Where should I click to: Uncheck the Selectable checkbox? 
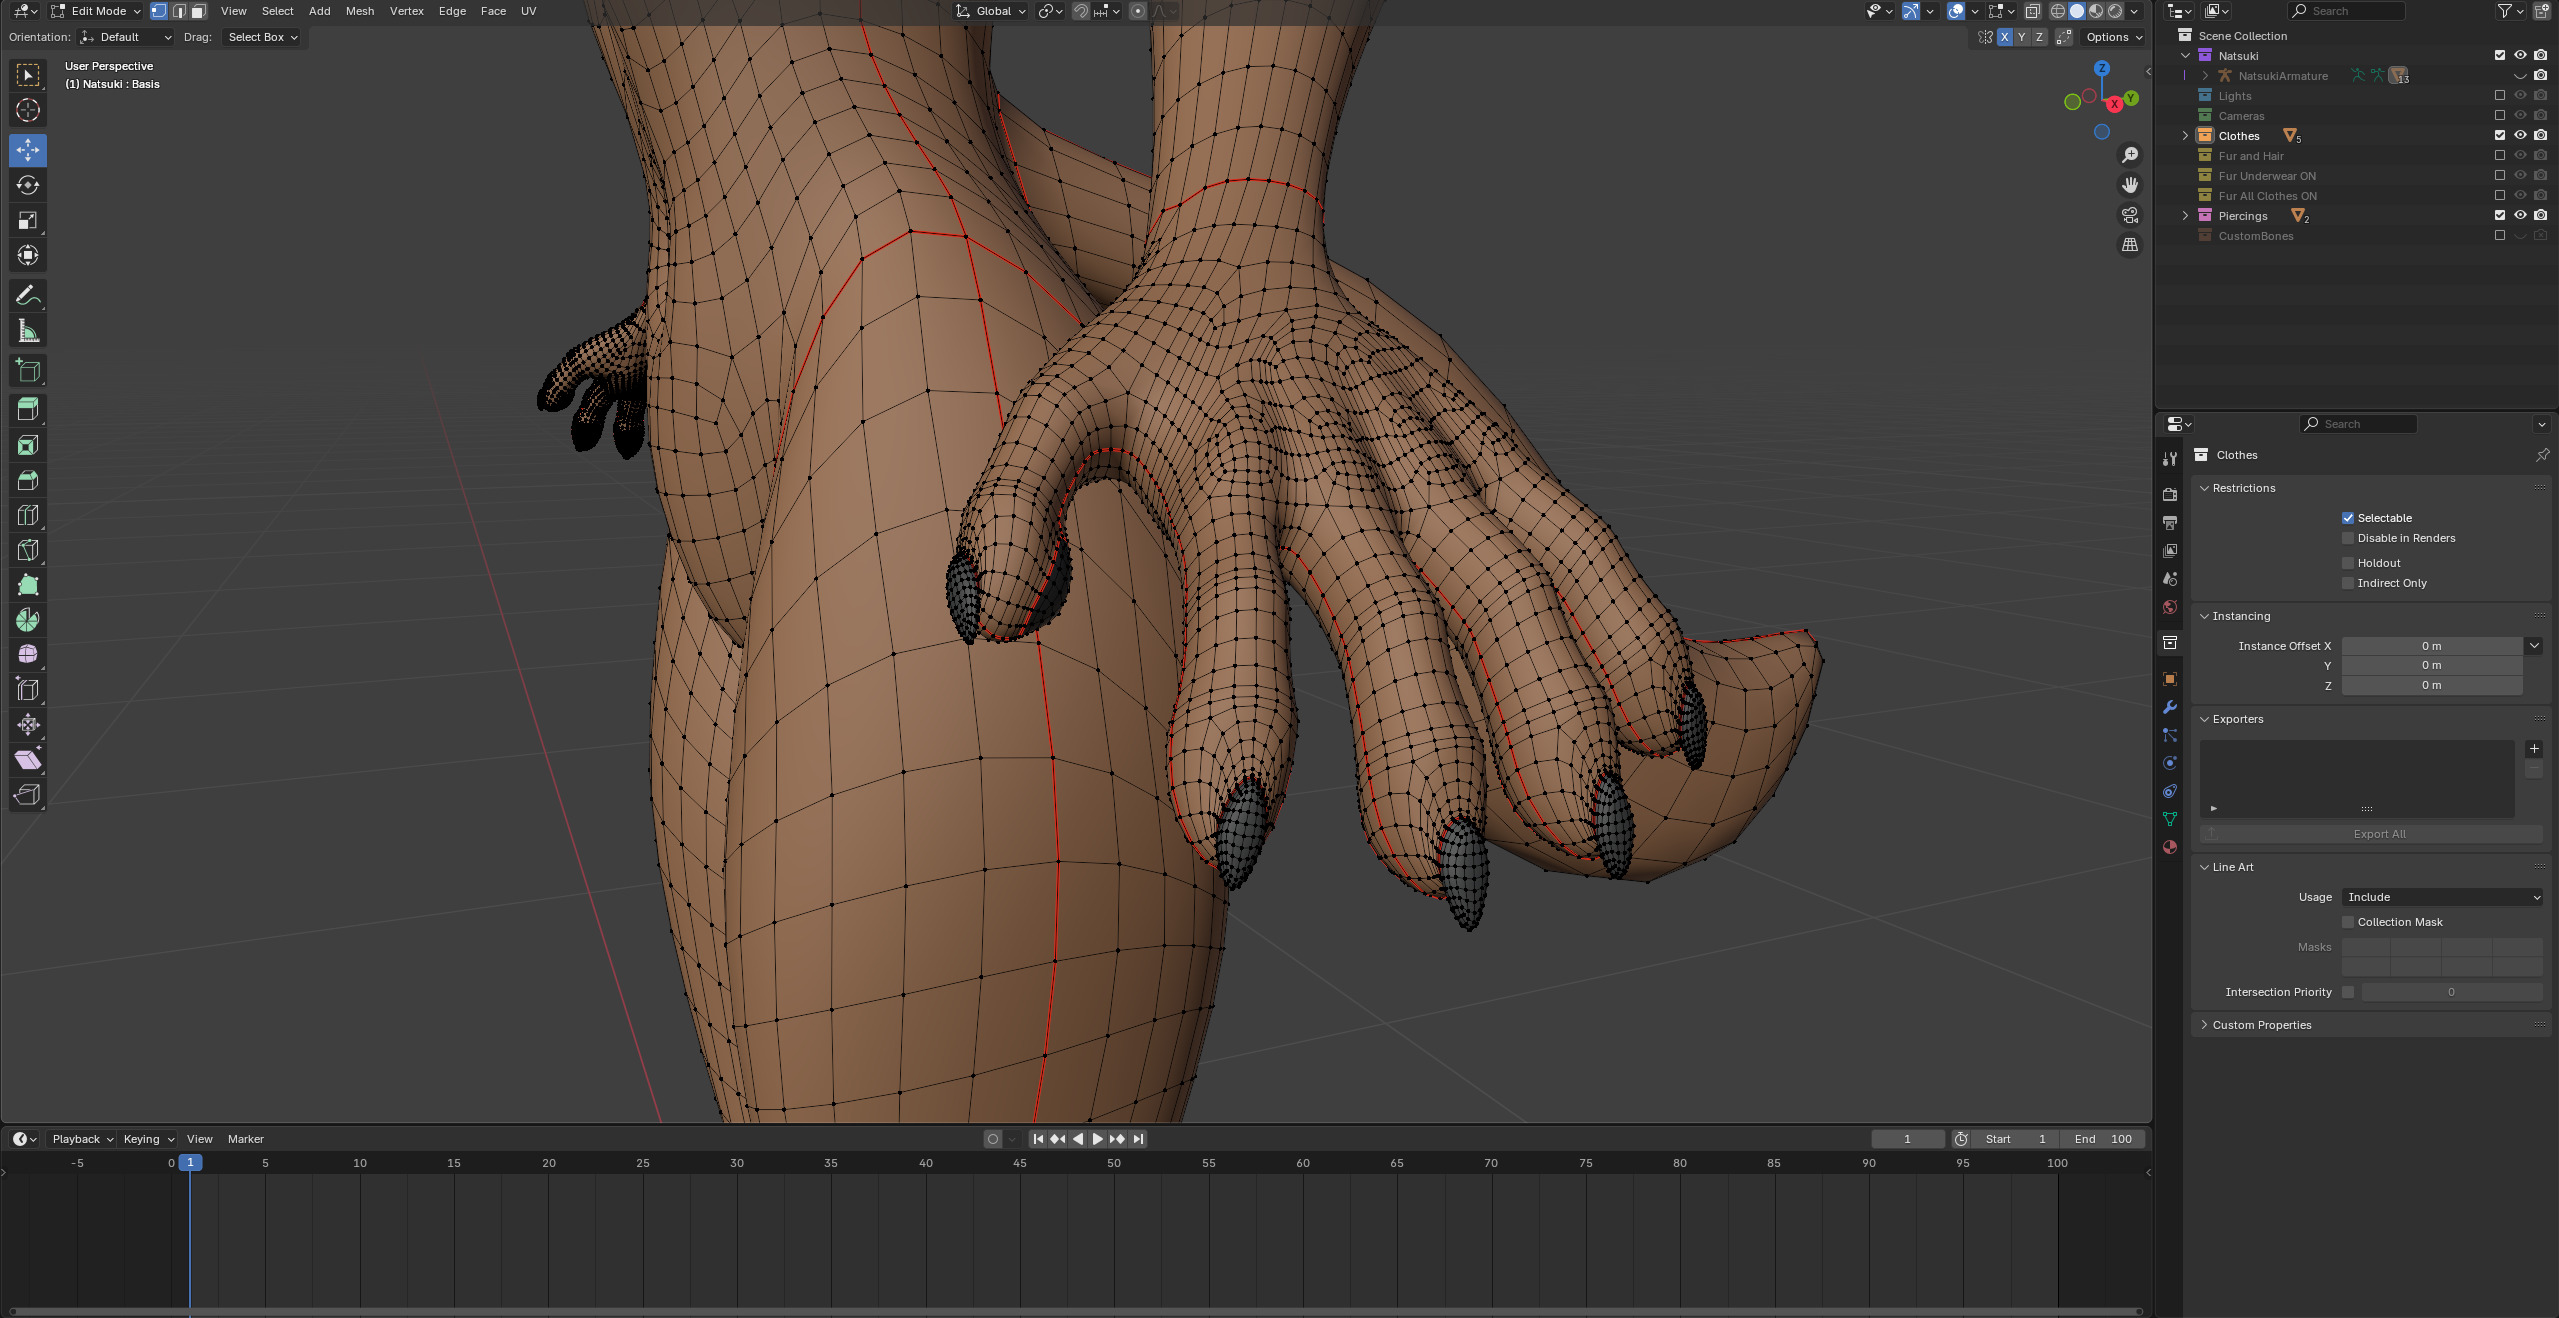point(2348,518)
